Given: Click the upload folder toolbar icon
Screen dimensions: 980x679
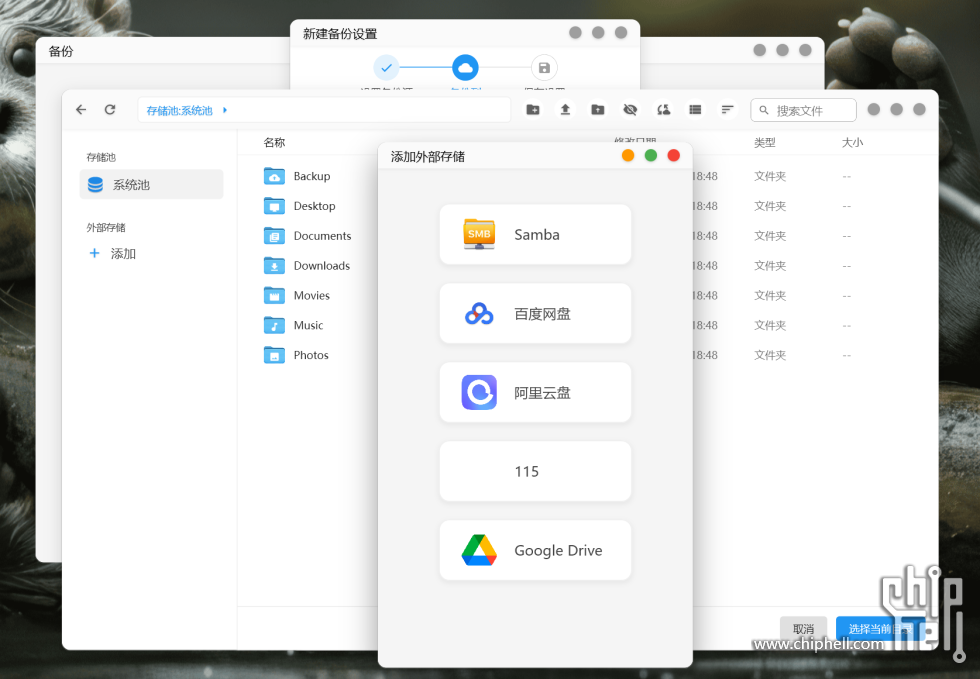Looking at the screenshot, I should (598, 110).
